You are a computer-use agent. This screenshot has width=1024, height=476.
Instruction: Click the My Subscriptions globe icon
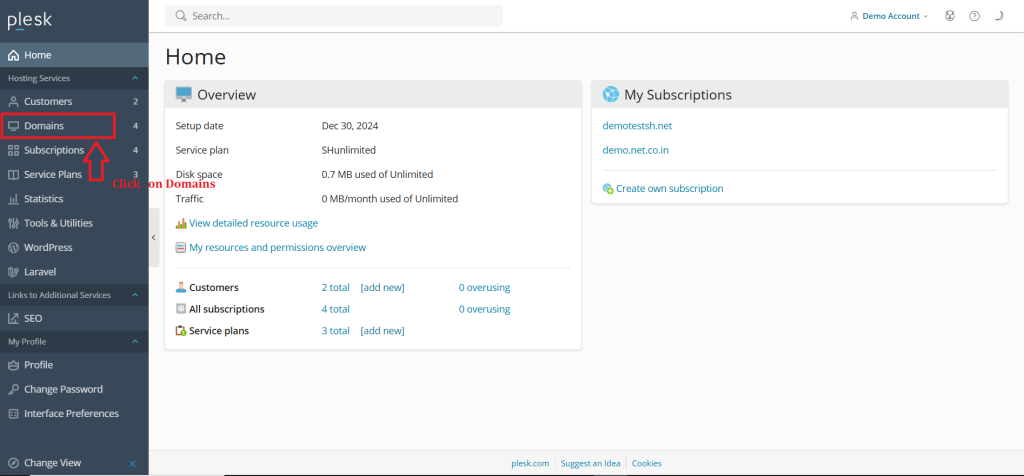(x=611, y=95)
